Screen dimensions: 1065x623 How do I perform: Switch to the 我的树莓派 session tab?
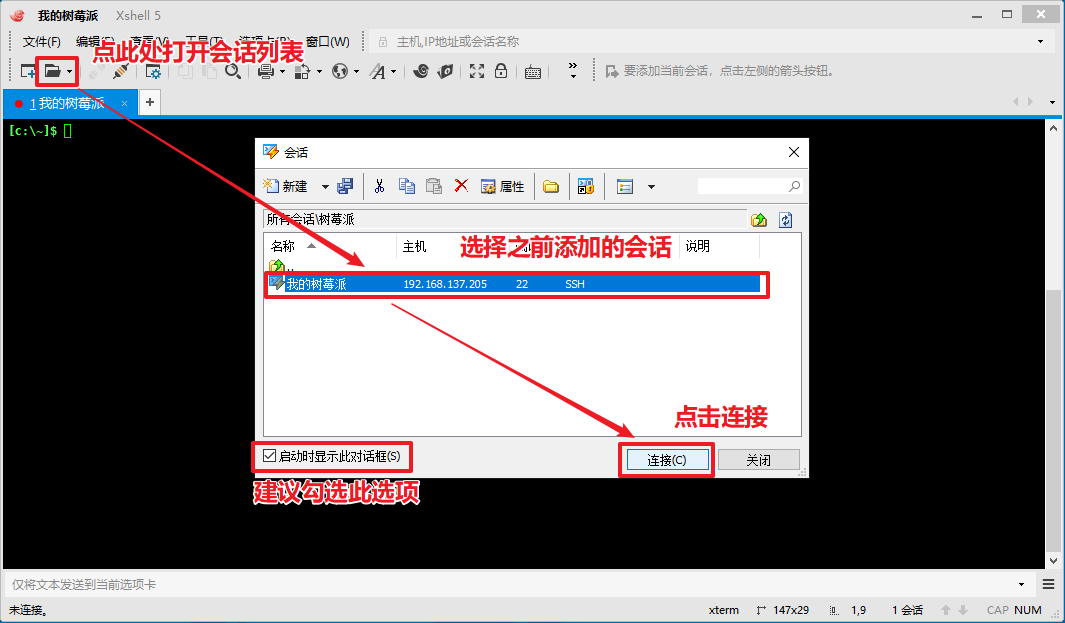click(x=67, y=103)
